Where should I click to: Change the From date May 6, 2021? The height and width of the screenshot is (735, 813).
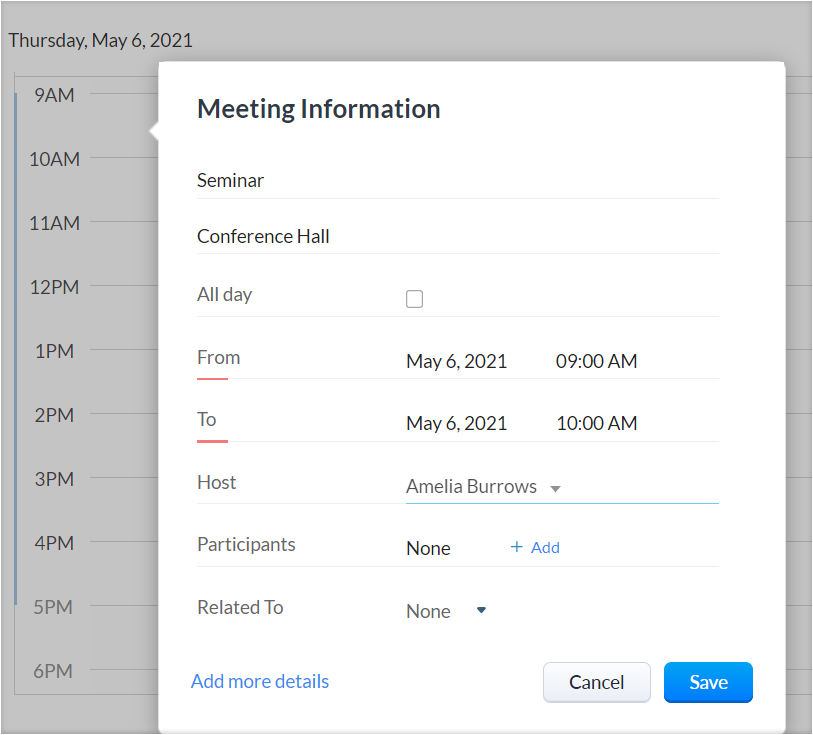(456, 362)
